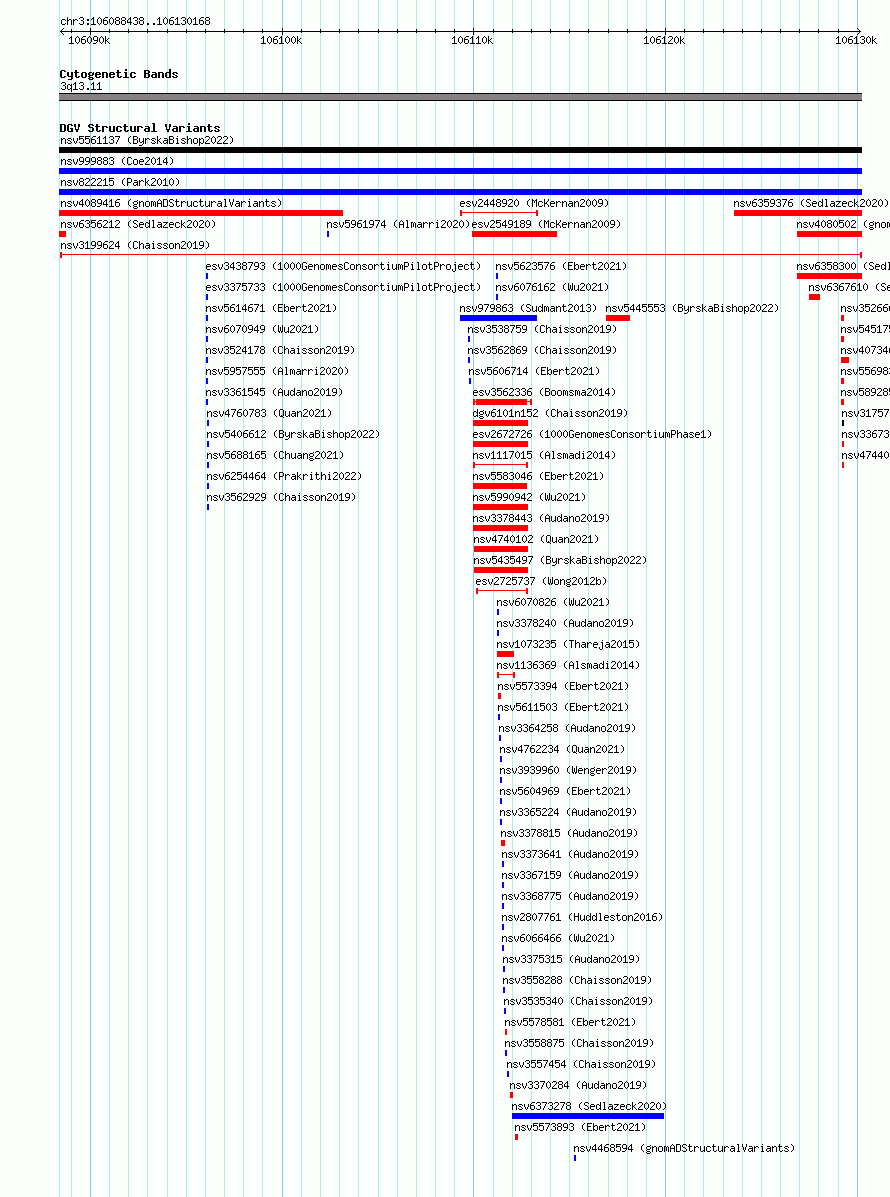Click nsv1073235 (Thareja2015) label
Screen dimensions: 890x1197
(569, 644)
